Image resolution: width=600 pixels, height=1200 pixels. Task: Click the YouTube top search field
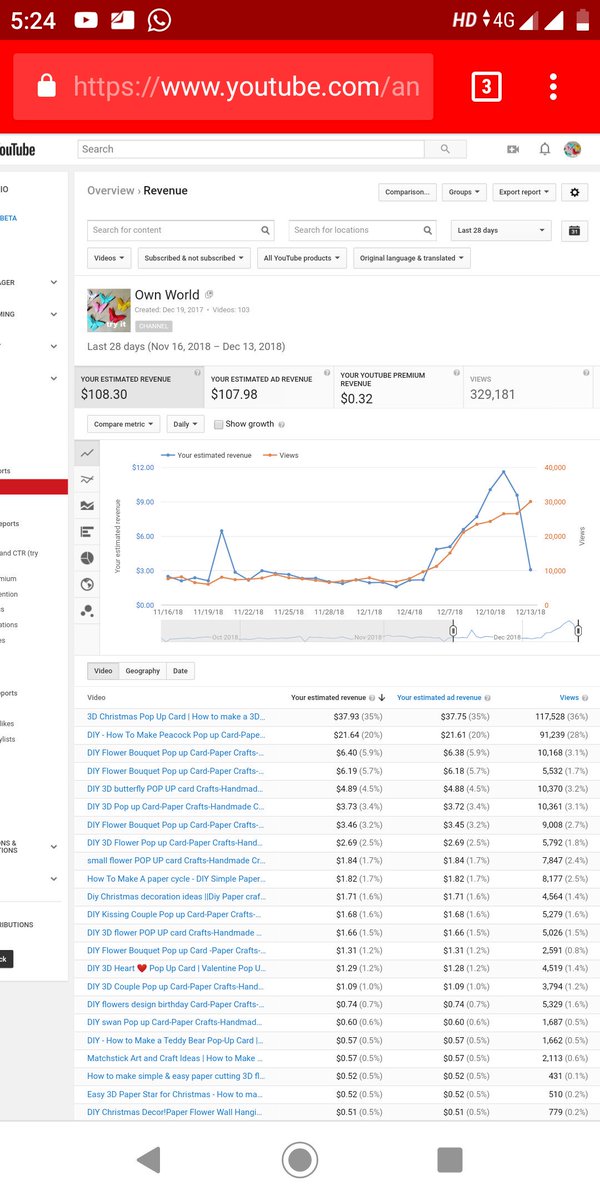[251, 149]
